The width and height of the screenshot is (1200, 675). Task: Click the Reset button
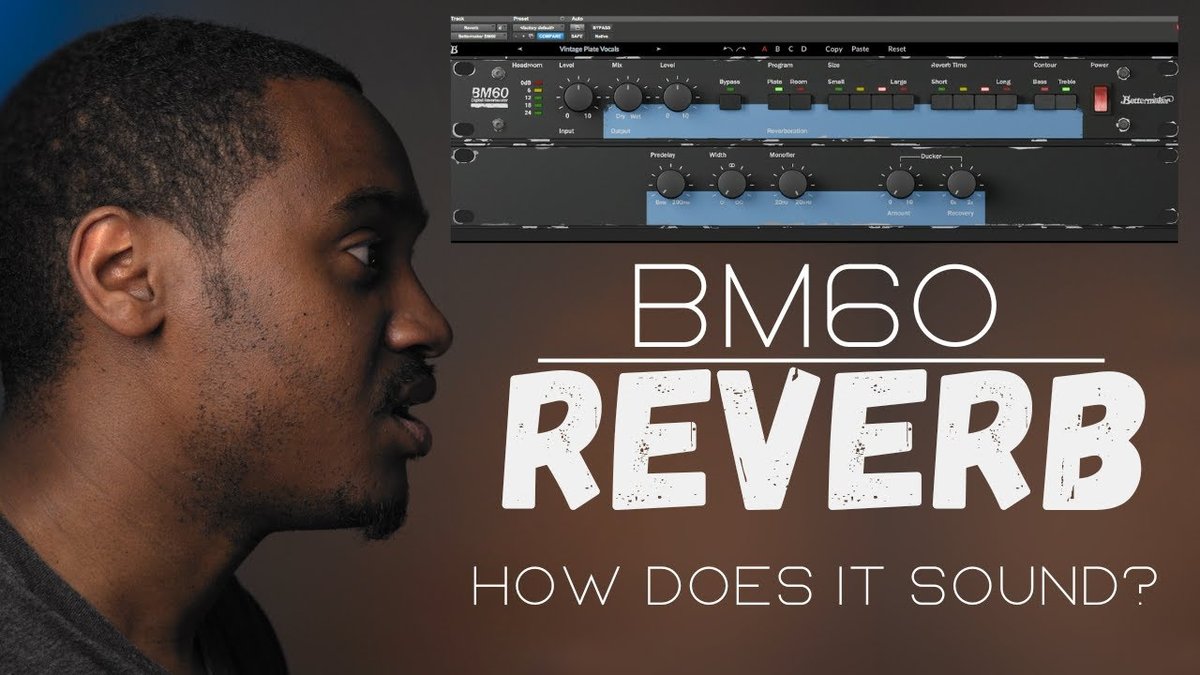click(897, 49)
